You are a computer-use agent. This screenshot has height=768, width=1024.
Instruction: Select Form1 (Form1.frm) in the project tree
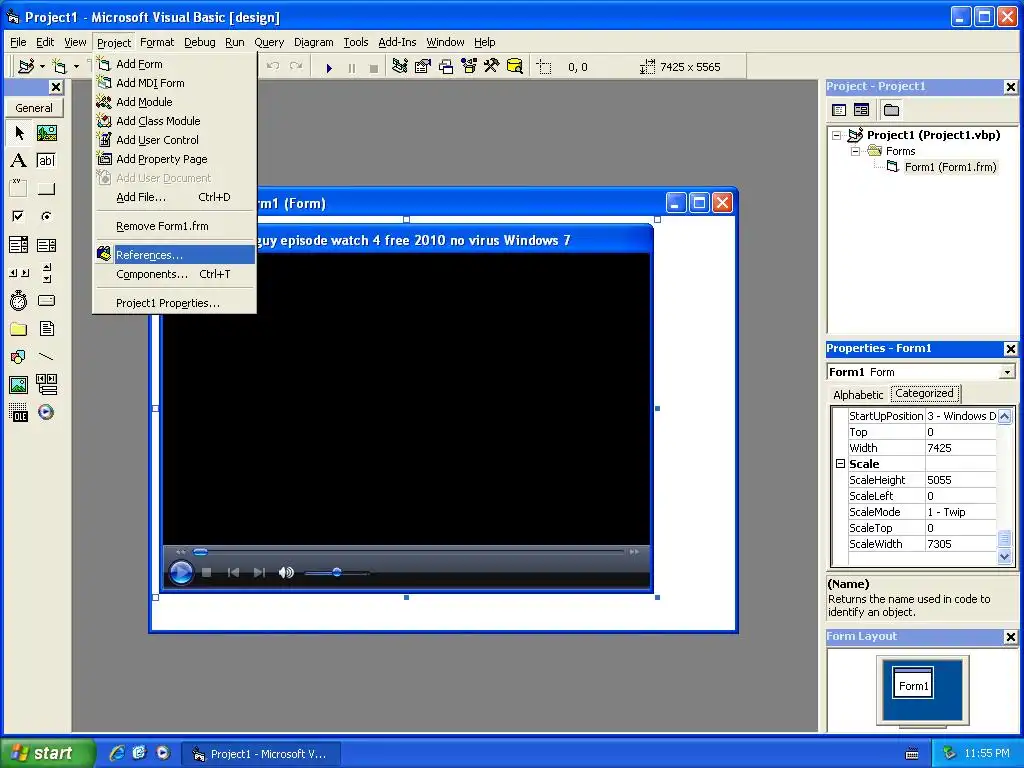pyautogui.click(x=950, y=167)
